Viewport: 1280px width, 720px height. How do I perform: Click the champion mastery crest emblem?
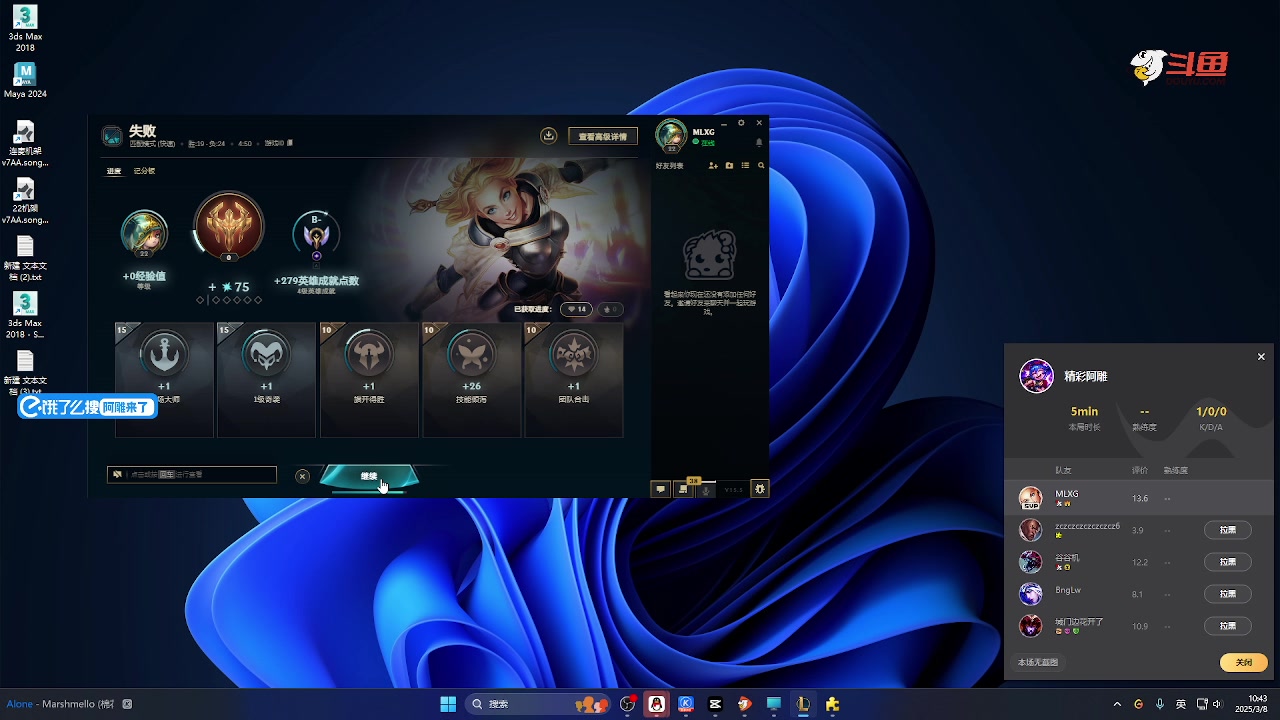pos(229,226)
